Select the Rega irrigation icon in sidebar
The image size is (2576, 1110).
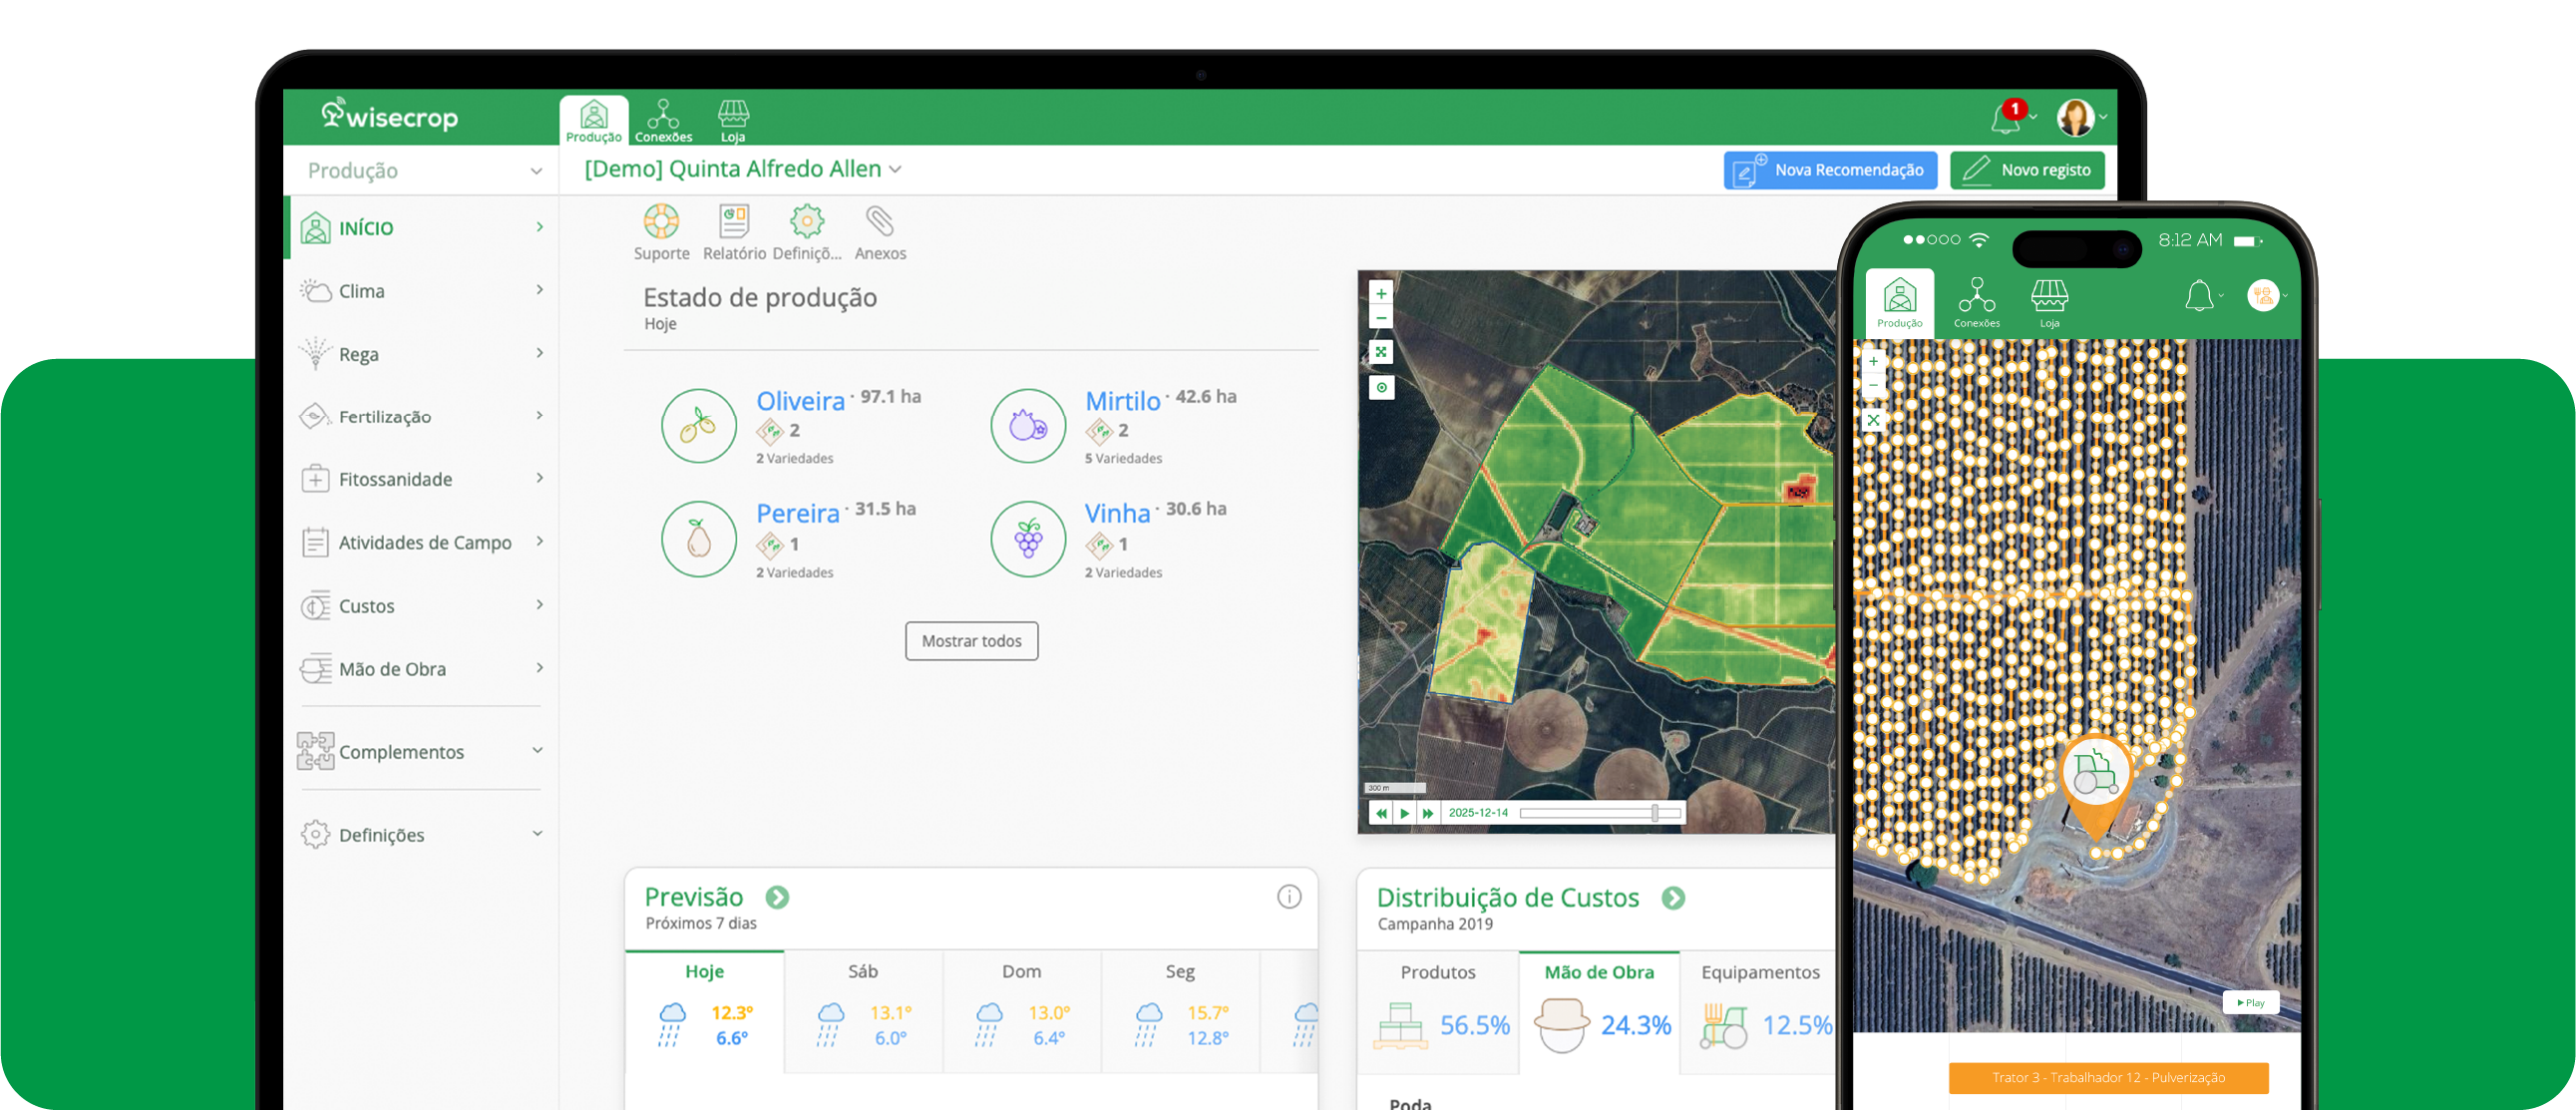pyautogui.click(x=316, y=353)
